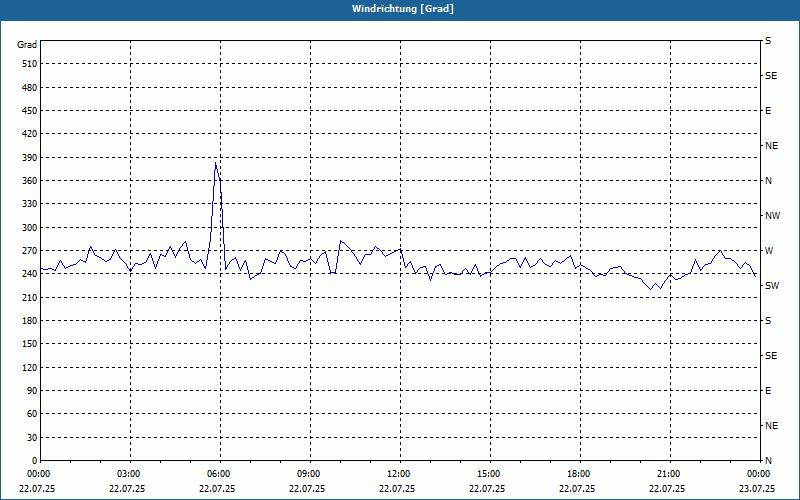Click the 23.07.25 date label
800x500 pixels.
[757, 489]
